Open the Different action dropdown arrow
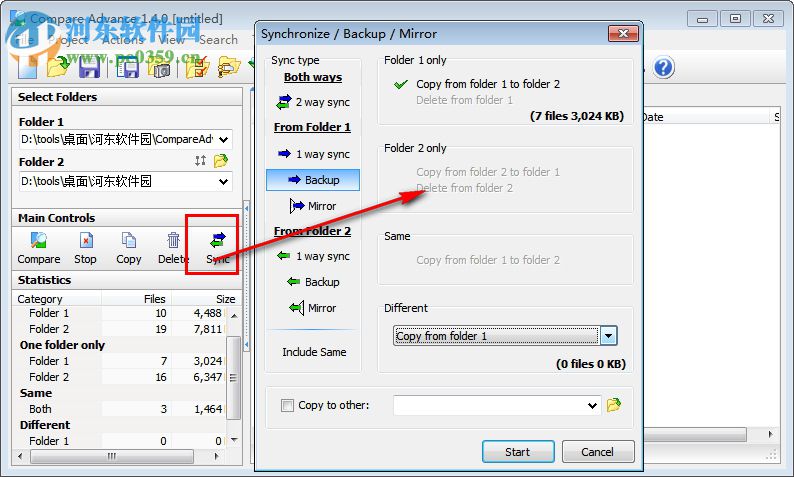 tap(608, 336)
